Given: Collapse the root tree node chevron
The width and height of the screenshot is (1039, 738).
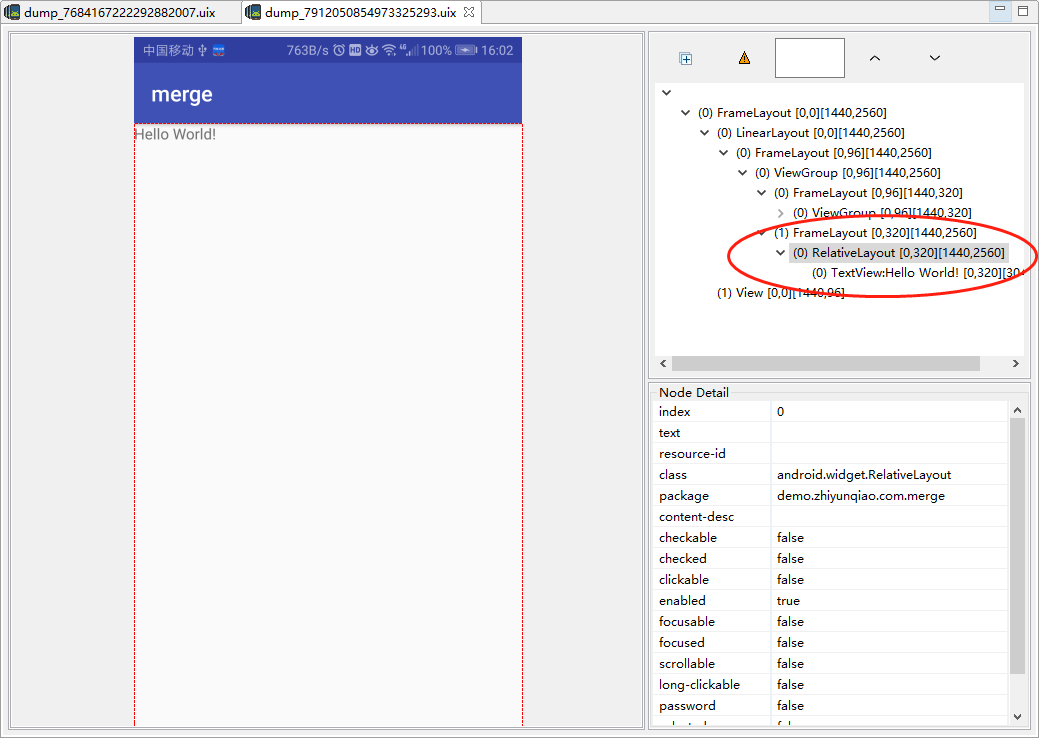Looking at the screenshot, I should point(667,93).
